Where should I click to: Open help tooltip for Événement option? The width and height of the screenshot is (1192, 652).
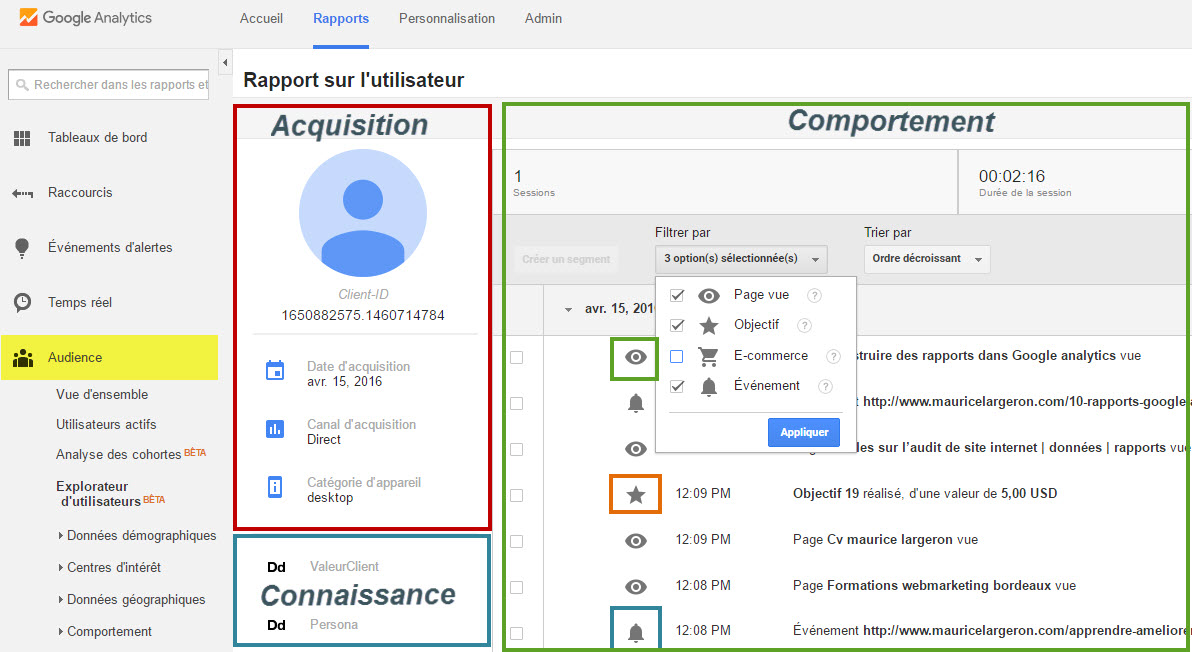tap(825, 387)
